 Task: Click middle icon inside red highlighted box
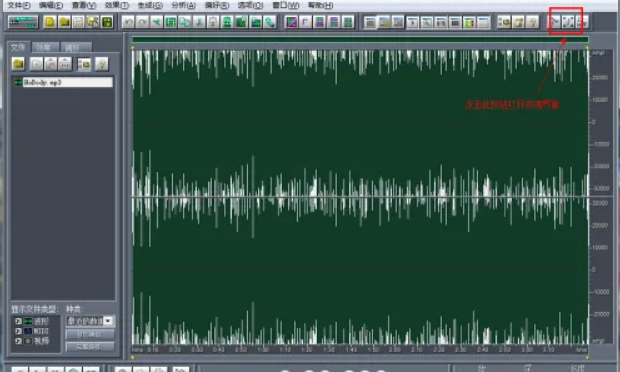point(568,22)
